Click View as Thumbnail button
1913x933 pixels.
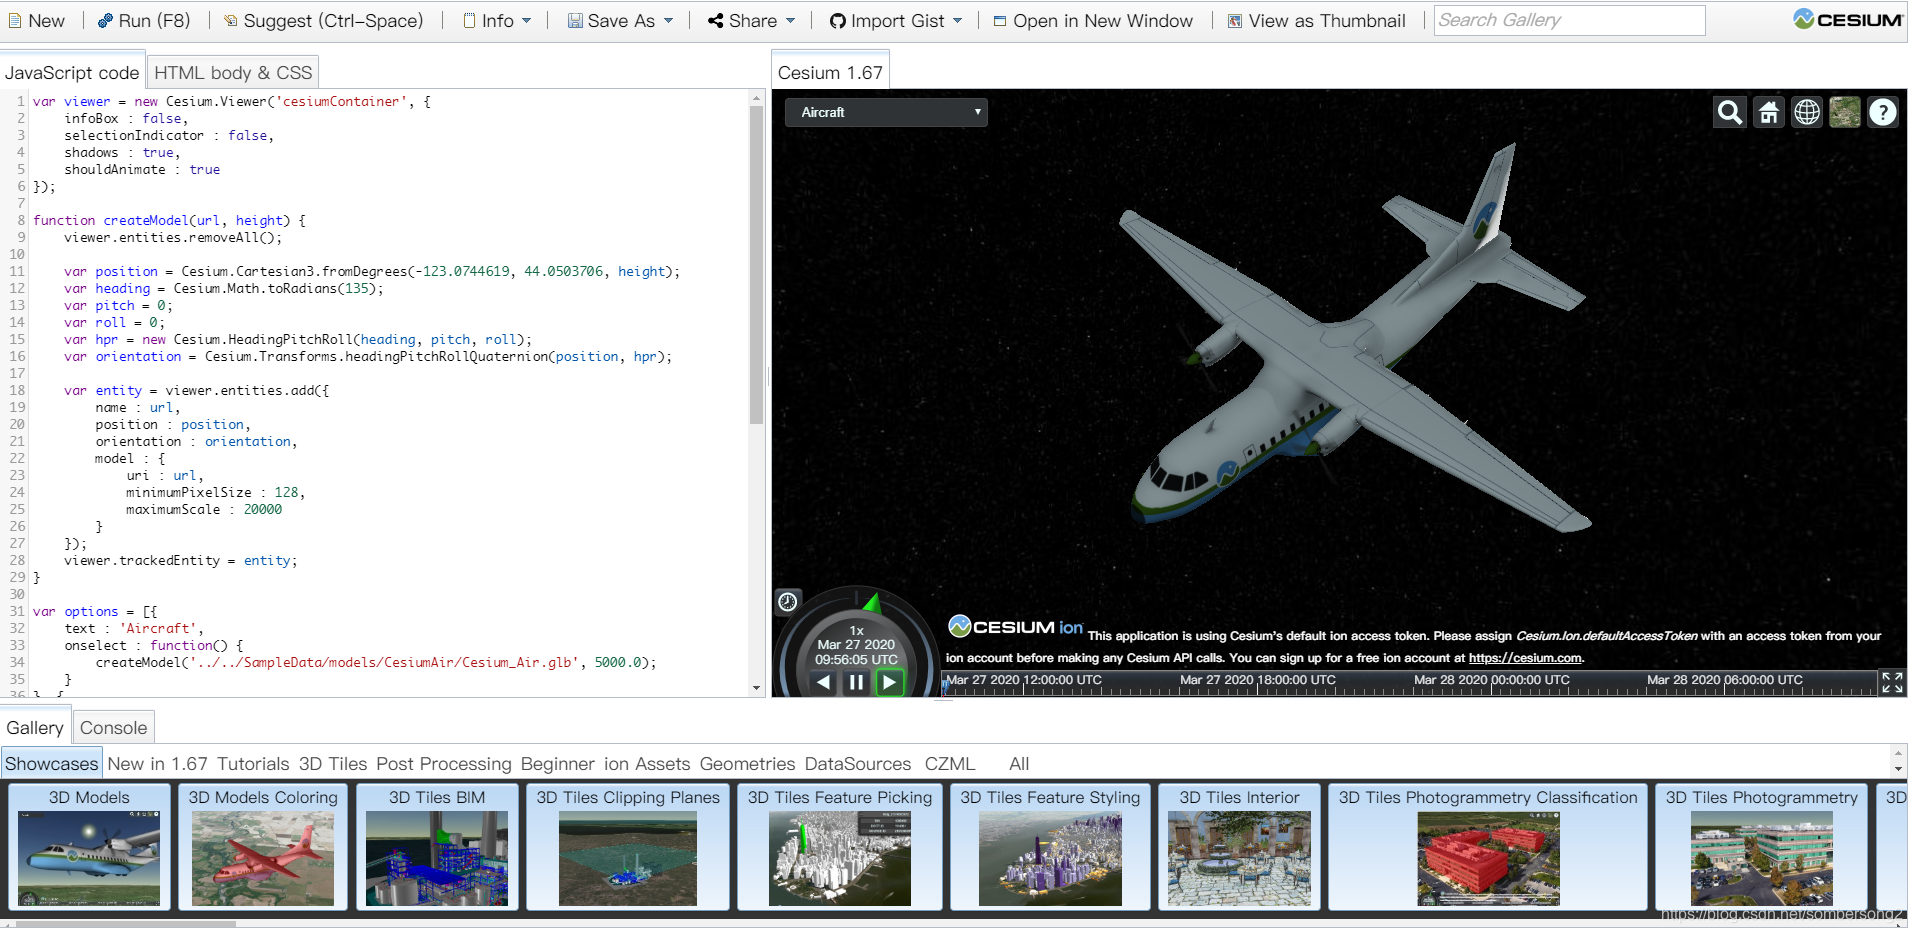click(1317, 21)
